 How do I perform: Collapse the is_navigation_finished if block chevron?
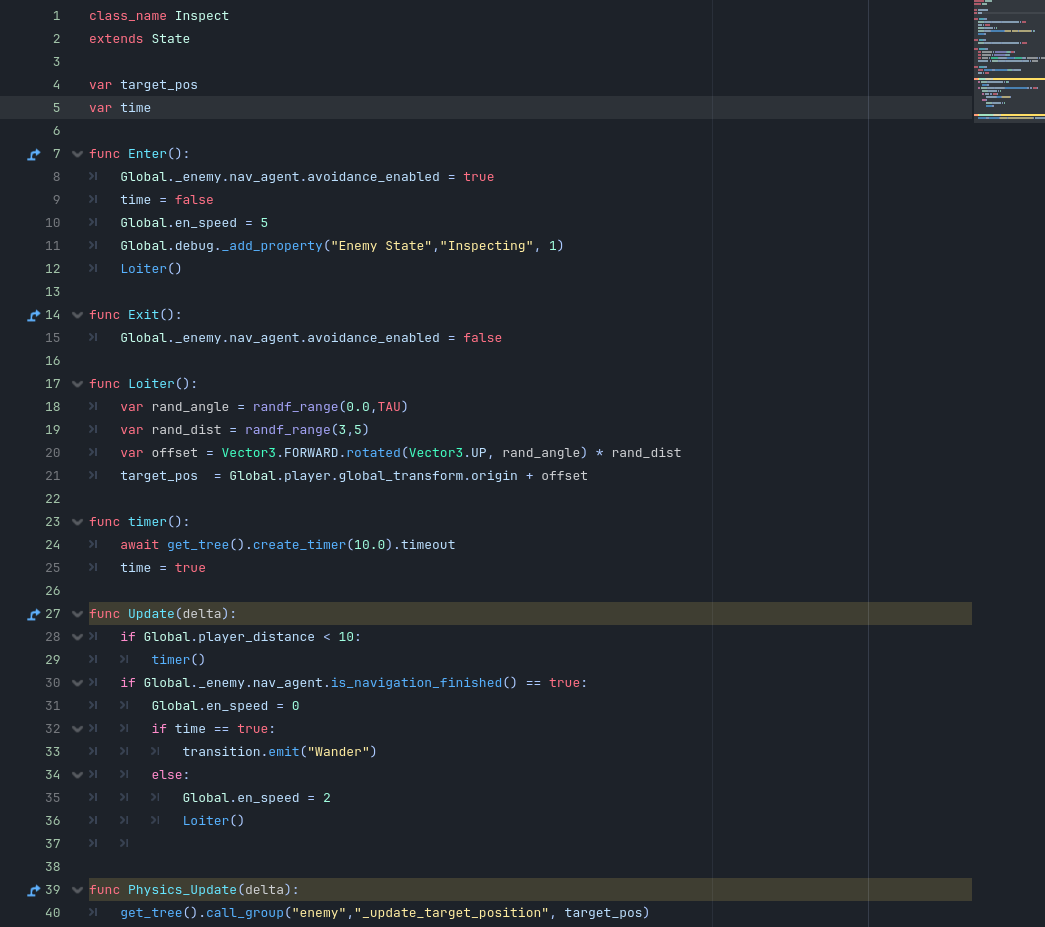[x=77, y=683]
